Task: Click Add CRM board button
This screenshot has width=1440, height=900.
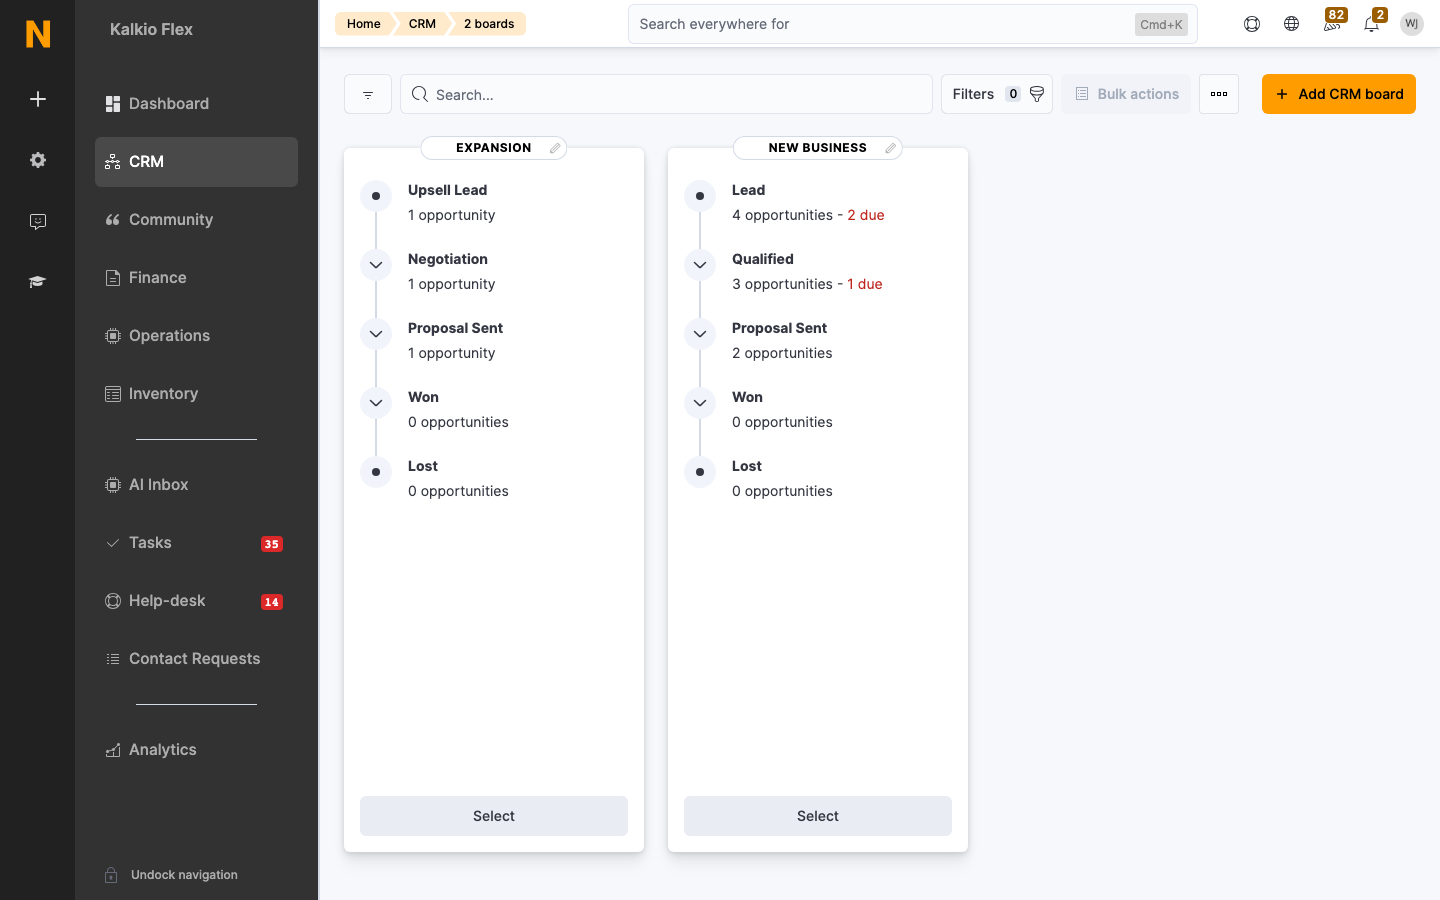Action: coord(1339,94)
